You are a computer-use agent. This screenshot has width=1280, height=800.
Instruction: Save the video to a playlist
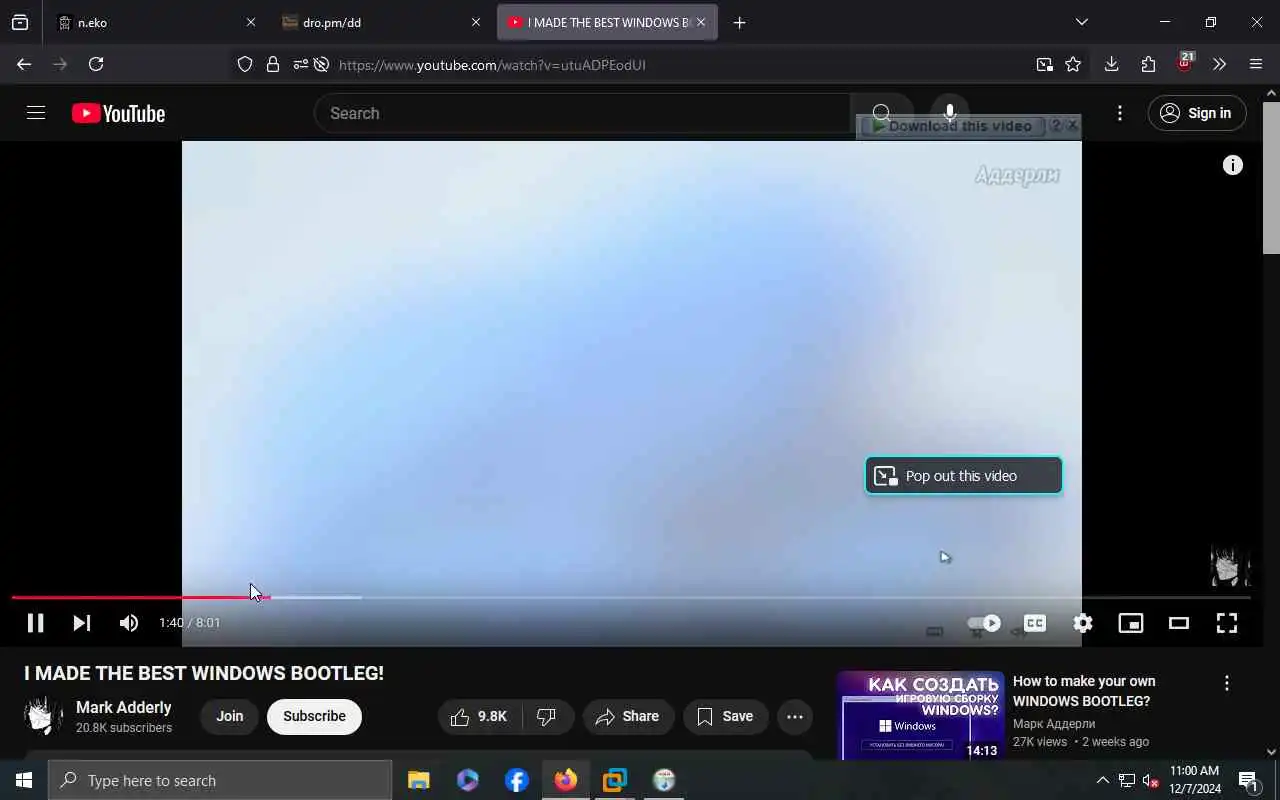(726, 716)
